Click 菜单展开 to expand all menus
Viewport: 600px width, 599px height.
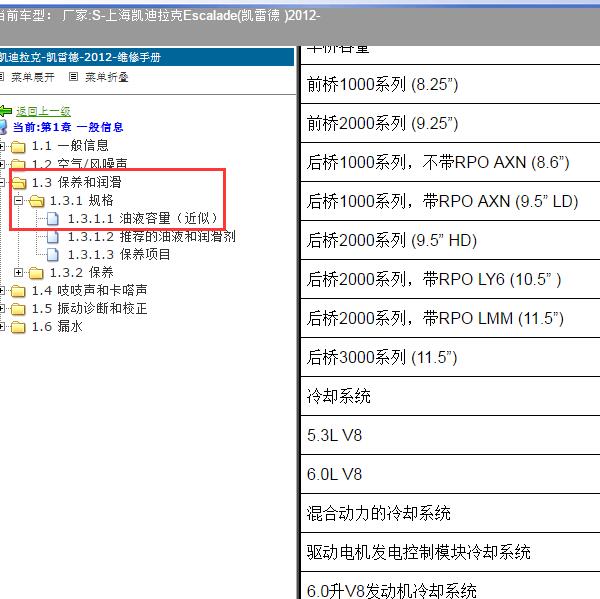pyautogui.click(x=33, y=77)
